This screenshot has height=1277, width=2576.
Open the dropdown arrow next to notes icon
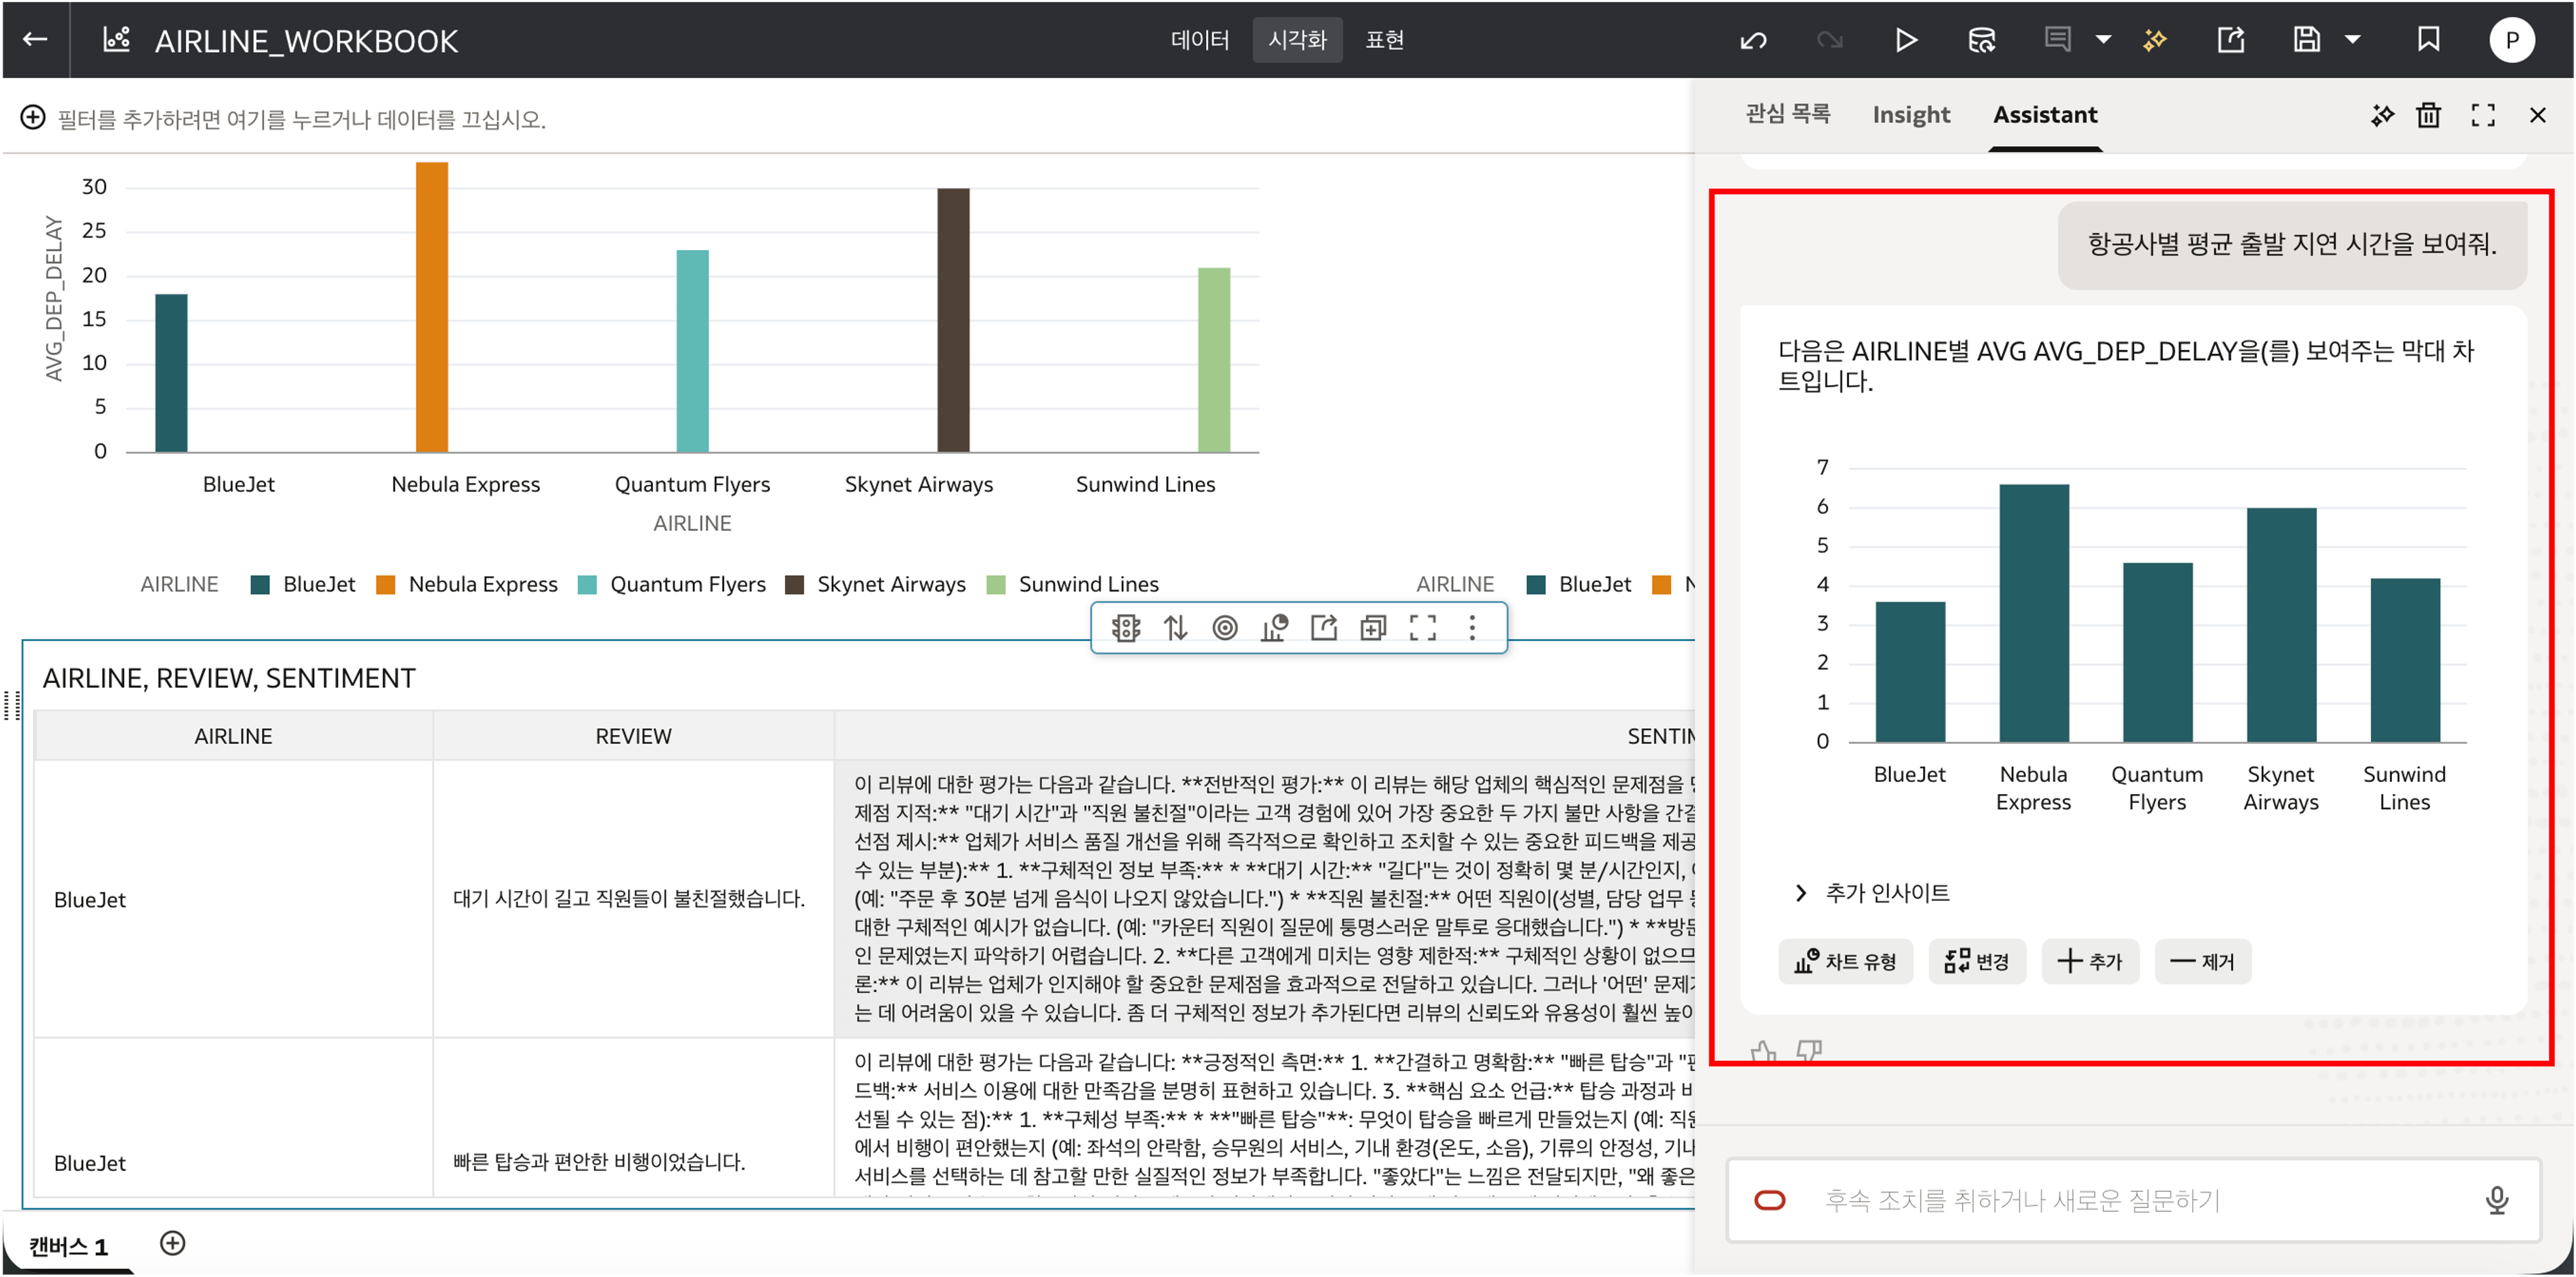point(2103,40)
